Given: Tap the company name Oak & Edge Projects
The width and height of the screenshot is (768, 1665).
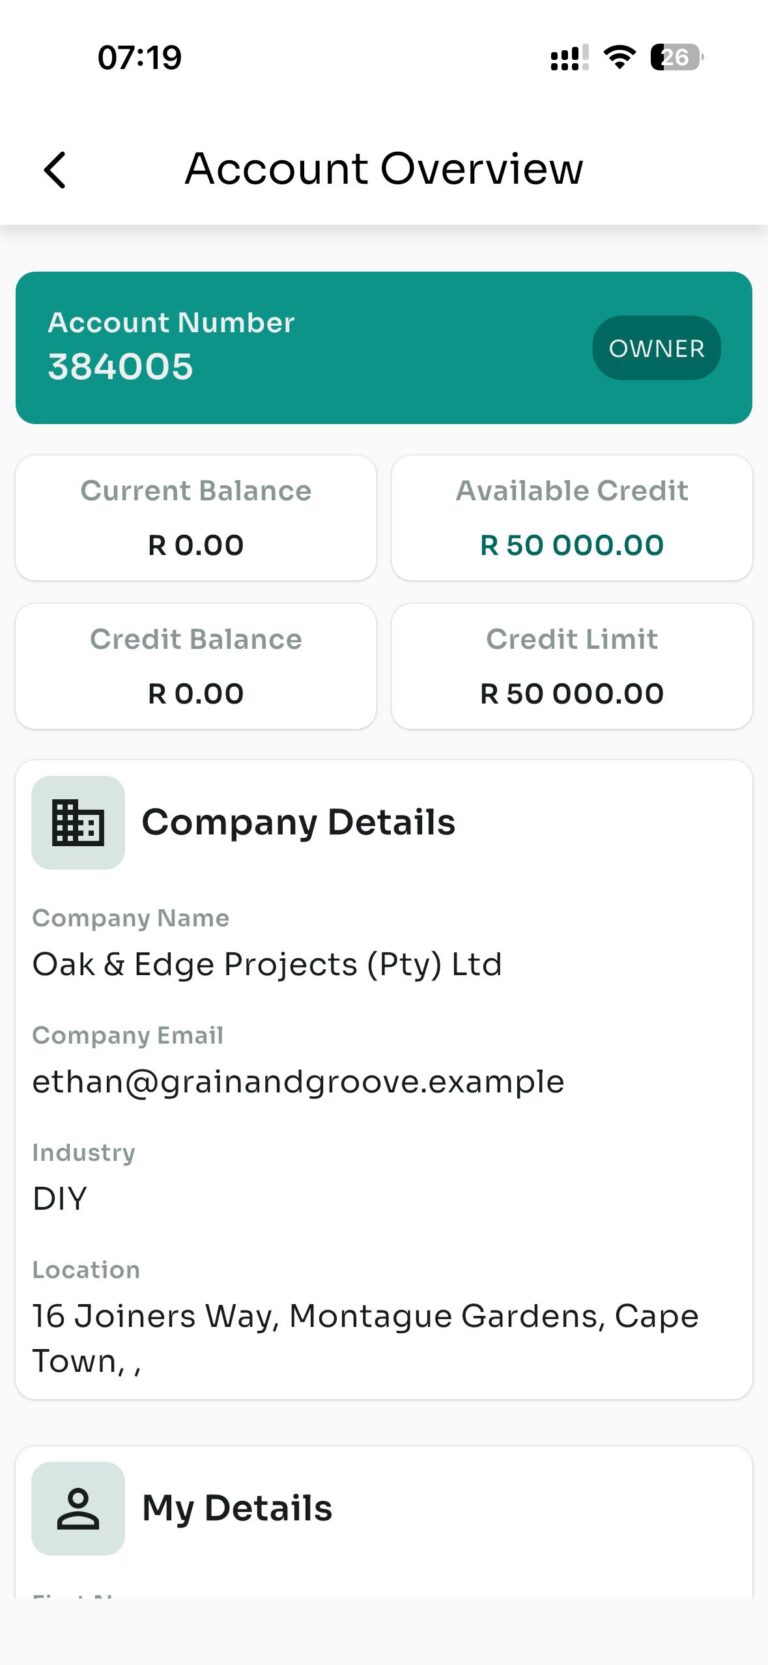Looking at the screenshot, I should 267,964.
